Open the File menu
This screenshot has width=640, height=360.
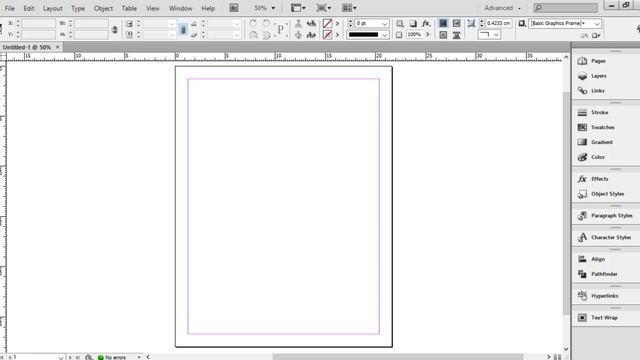tap(10, 8)
